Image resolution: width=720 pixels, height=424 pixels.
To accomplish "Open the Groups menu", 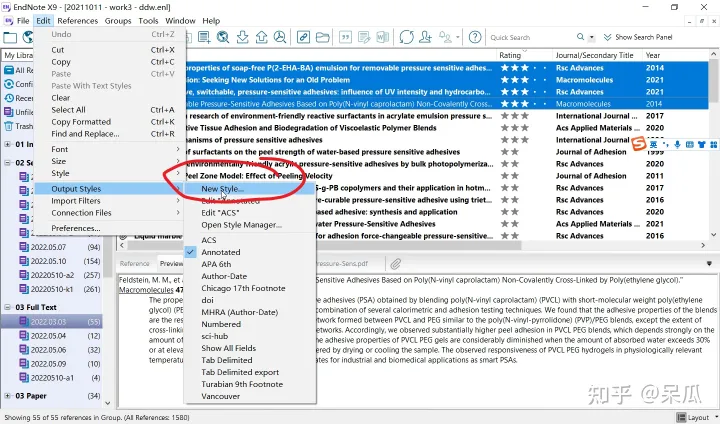I will [x=118, y=21].
